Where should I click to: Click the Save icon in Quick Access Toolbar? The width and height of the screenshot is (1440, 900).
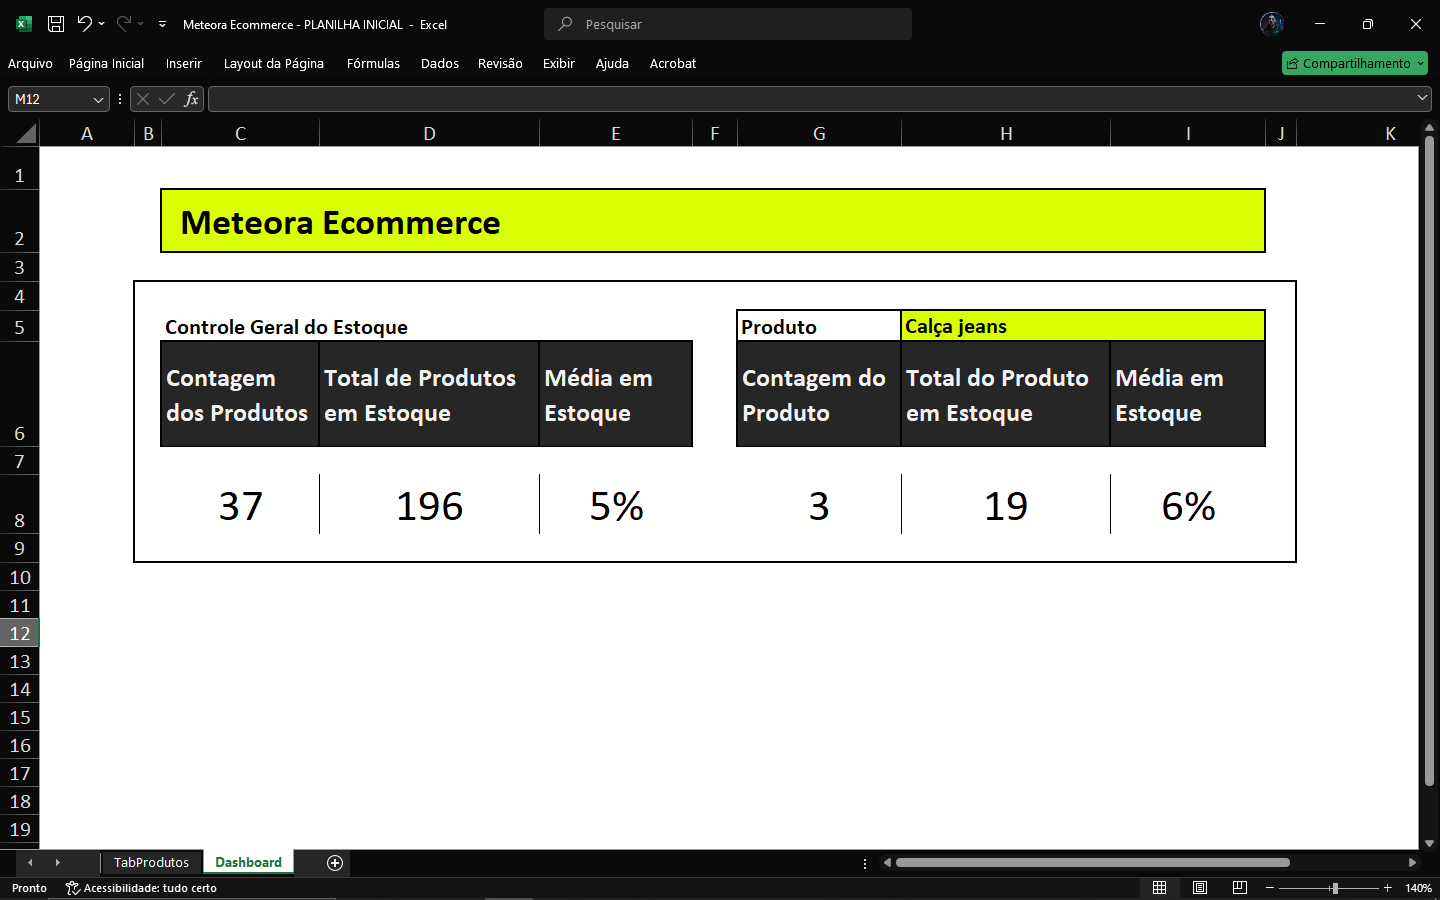point(55,24)
